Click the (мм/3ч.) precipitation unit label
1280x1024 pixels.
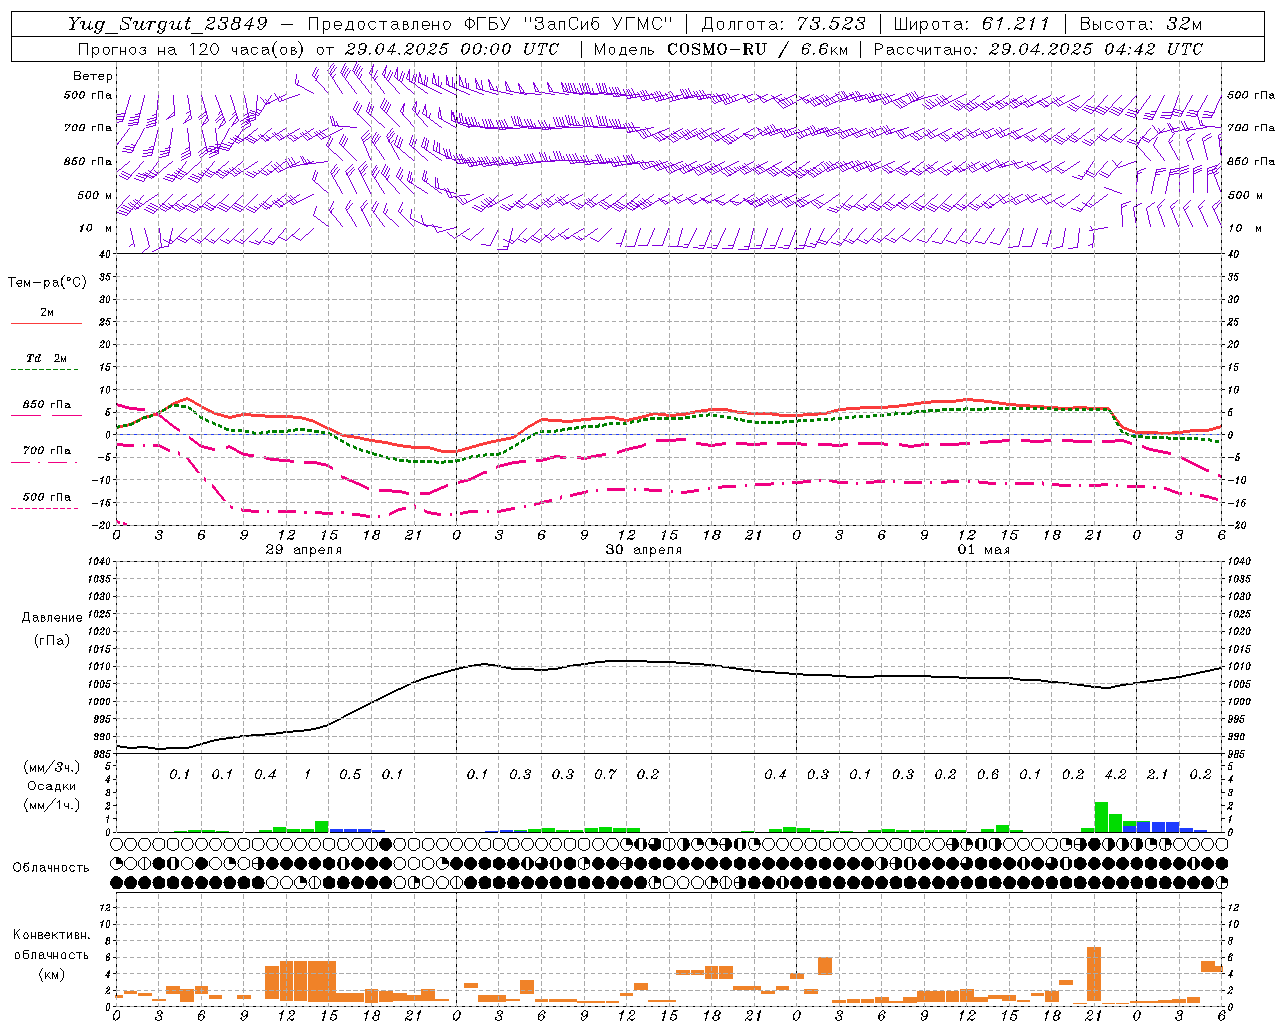click(x=52, y=767)
